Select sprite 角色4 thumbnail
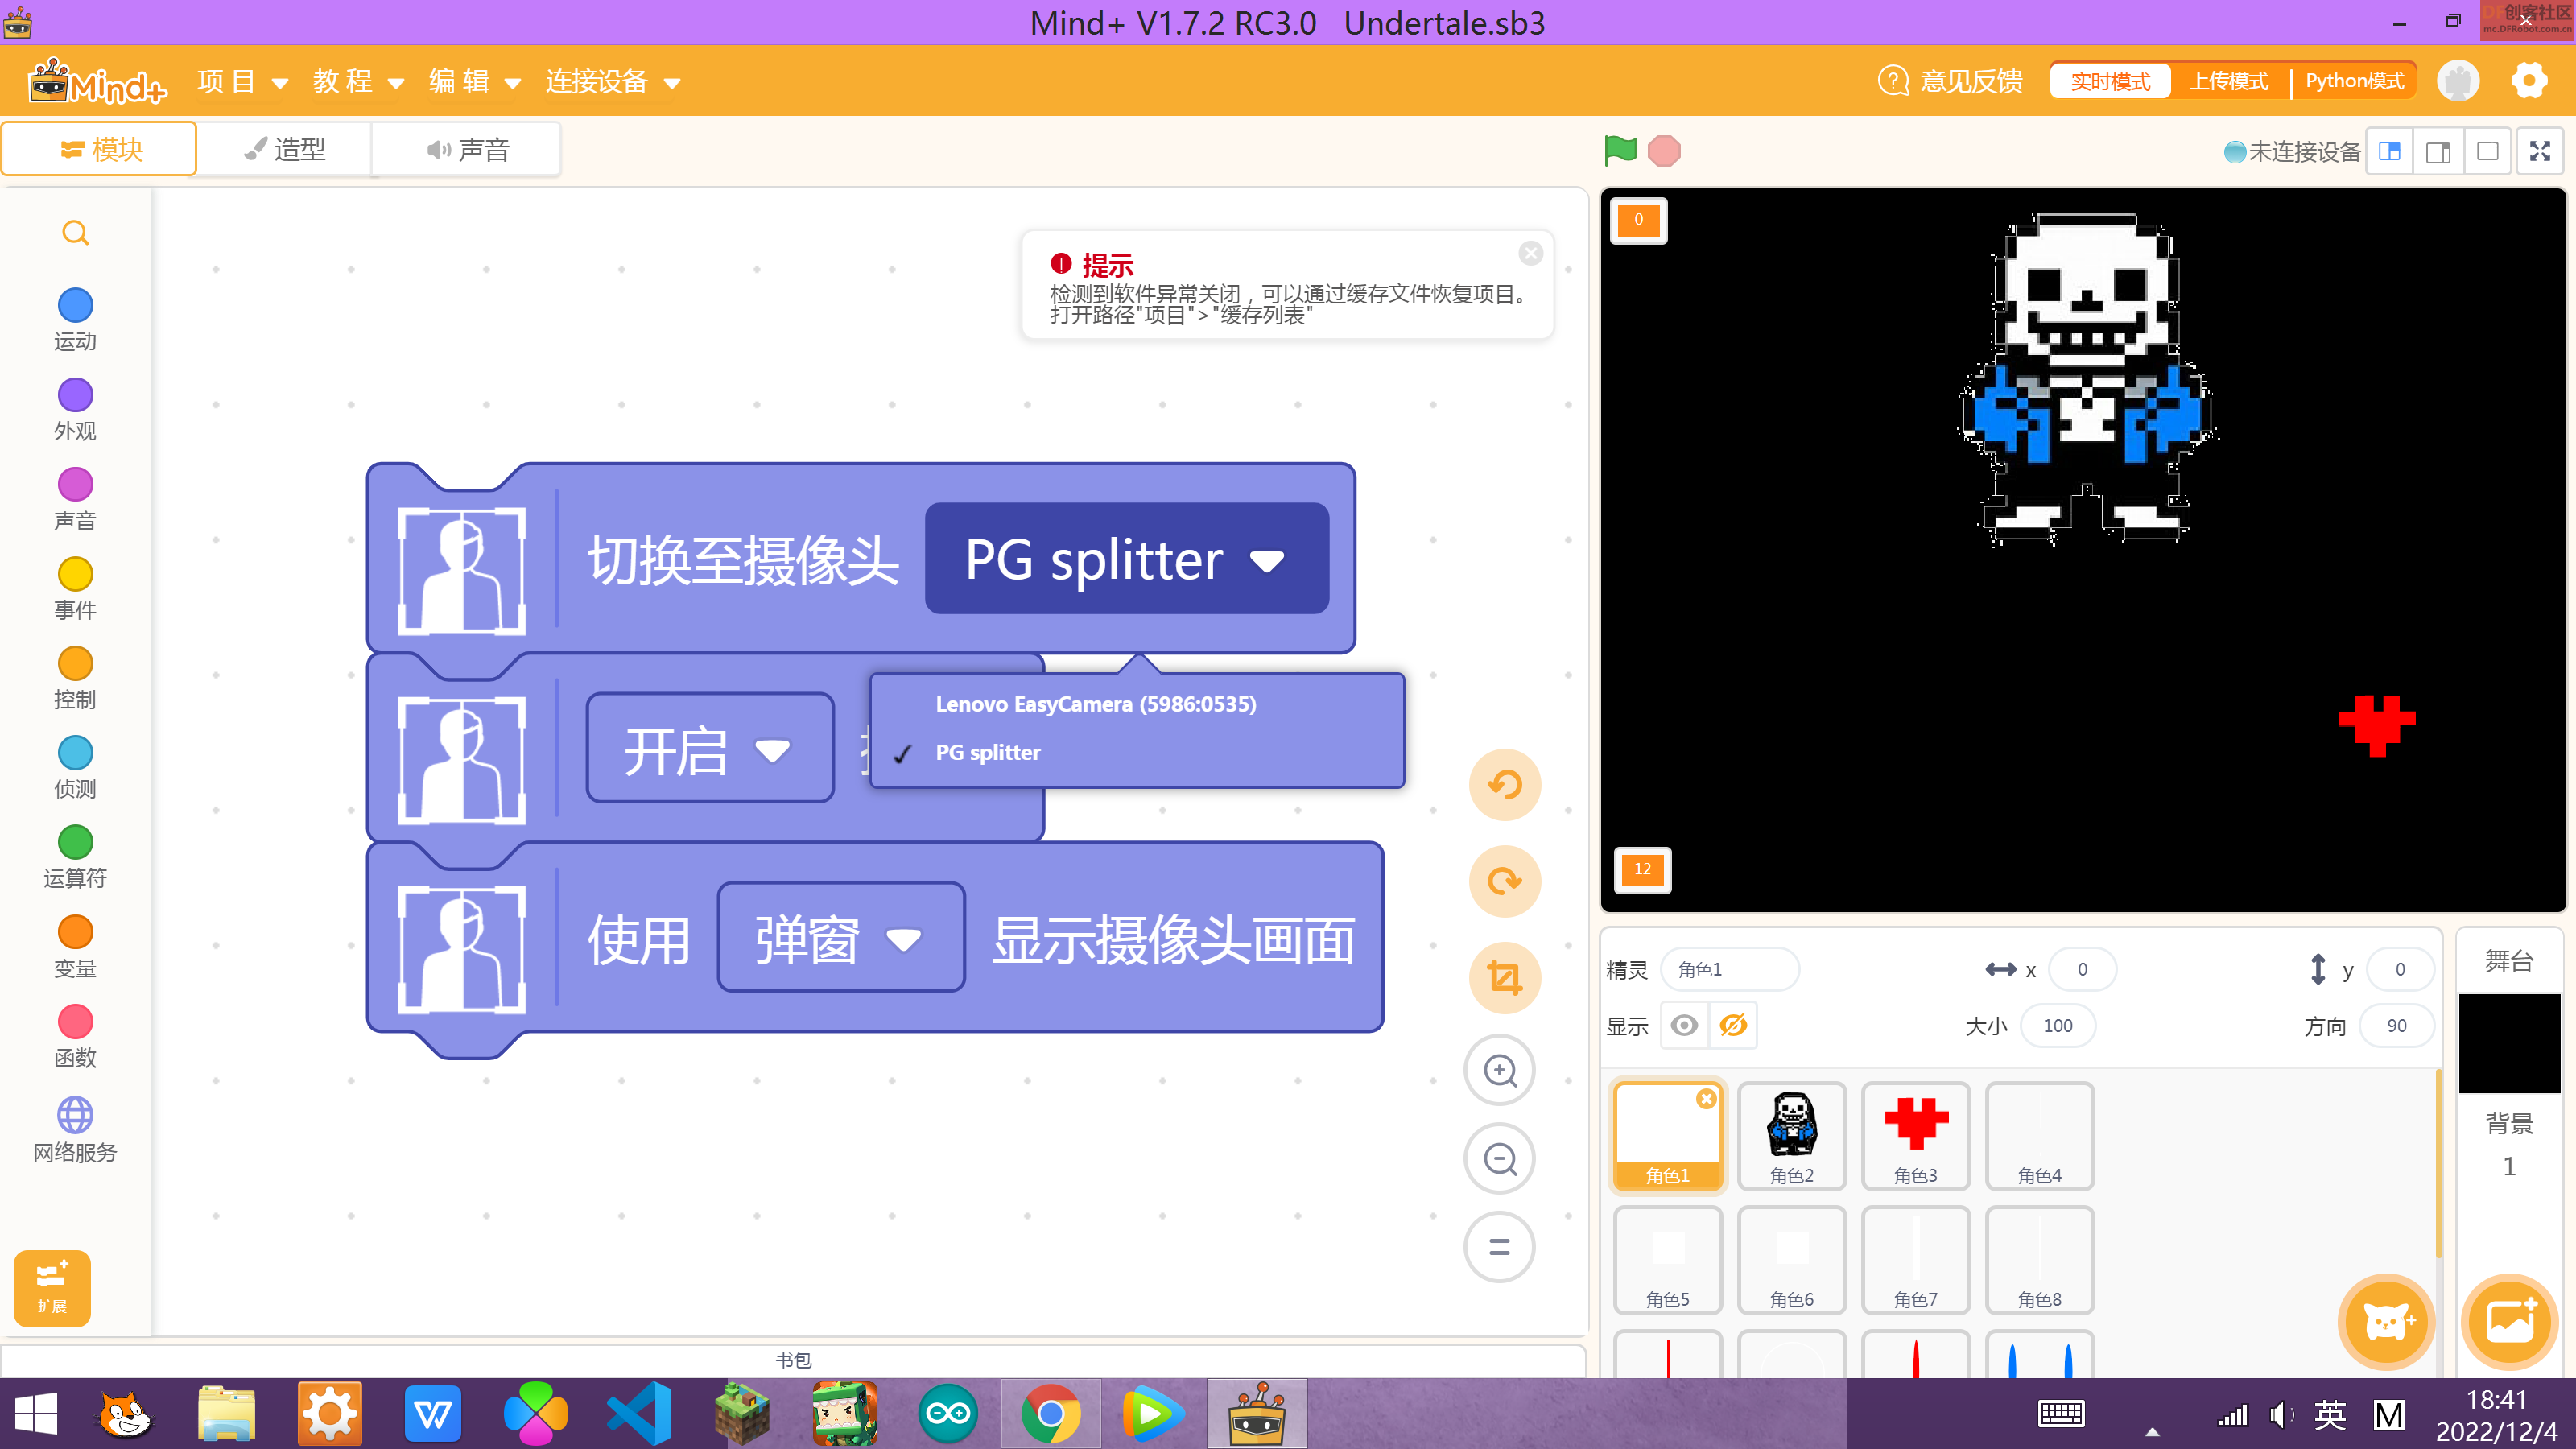Screen dimensions: 2576x1449 (2040, 1136)
